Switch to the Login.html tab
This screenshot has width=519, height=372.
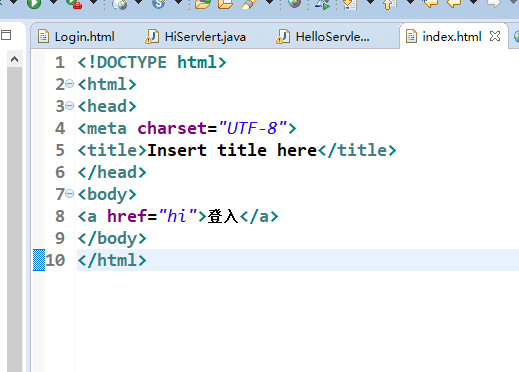[84, 37]
